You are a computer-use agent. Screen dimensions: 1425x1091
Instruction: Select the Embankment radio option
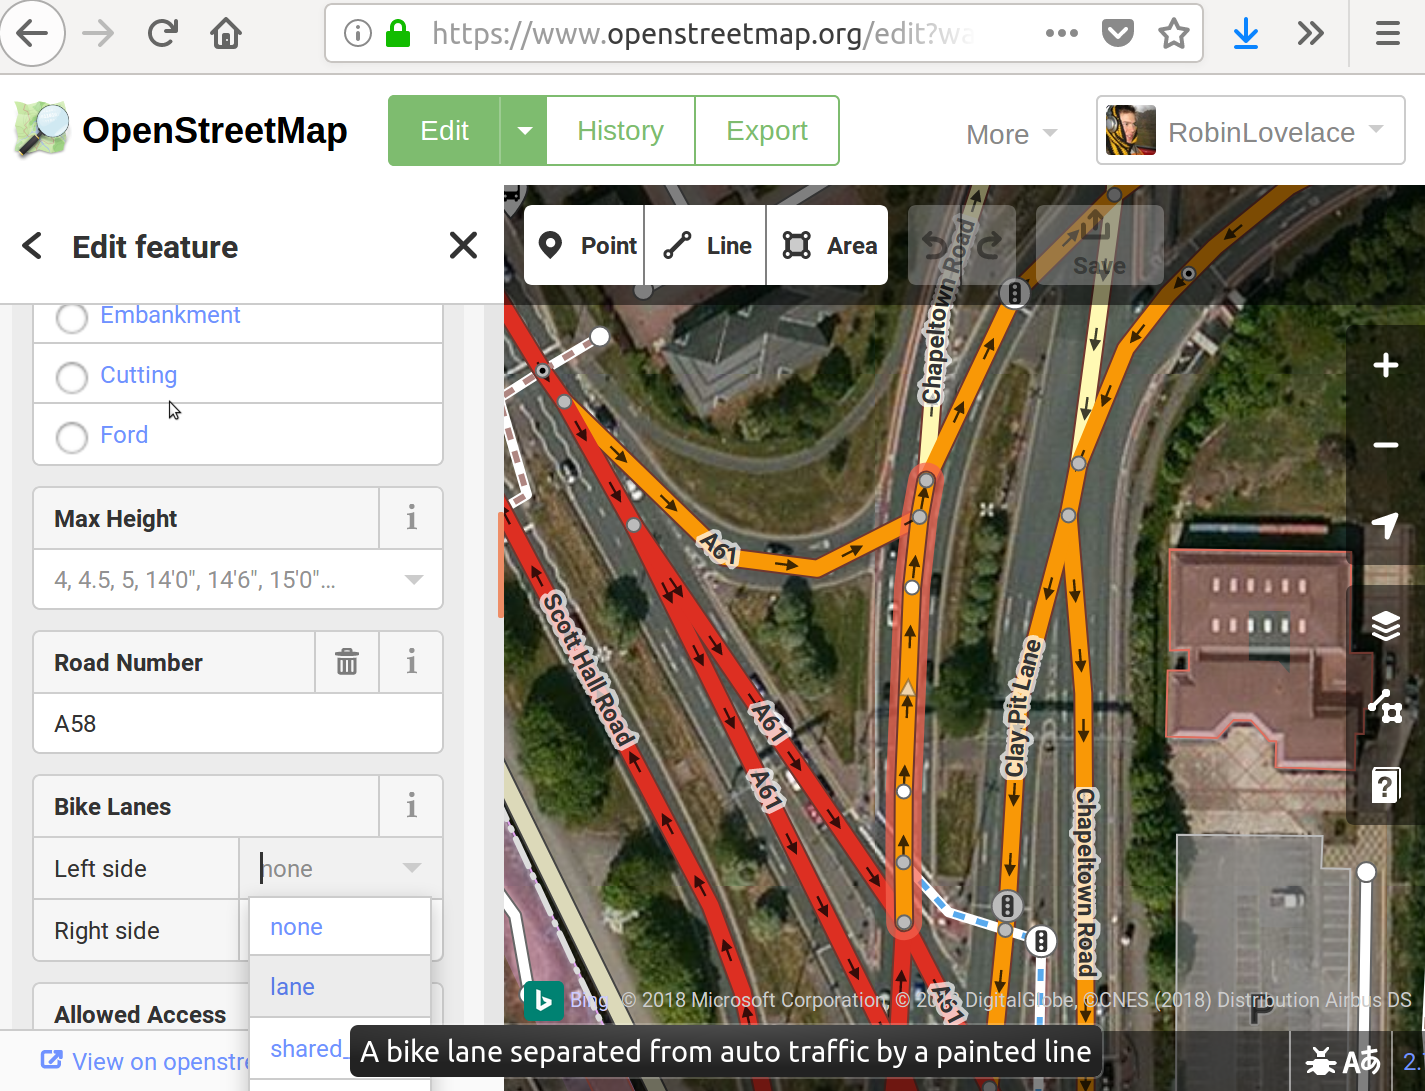point(71,319)
